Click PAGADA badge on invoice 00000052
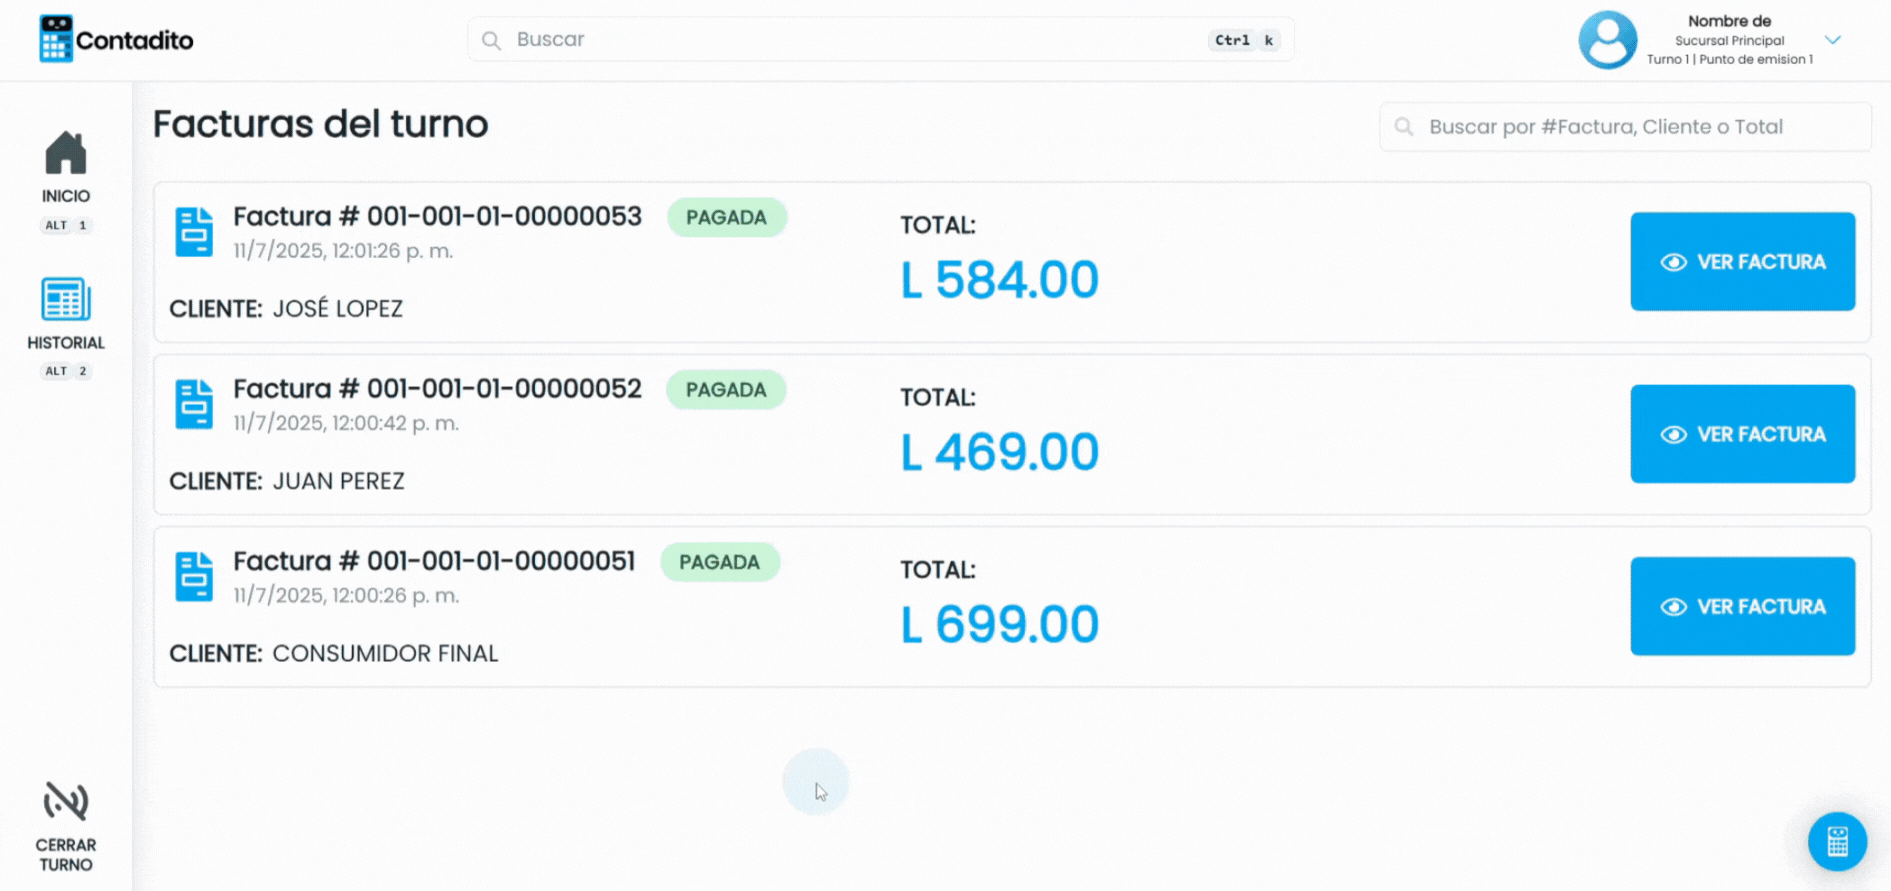This screenshot has height=891, width=1891. pos(726,390)
